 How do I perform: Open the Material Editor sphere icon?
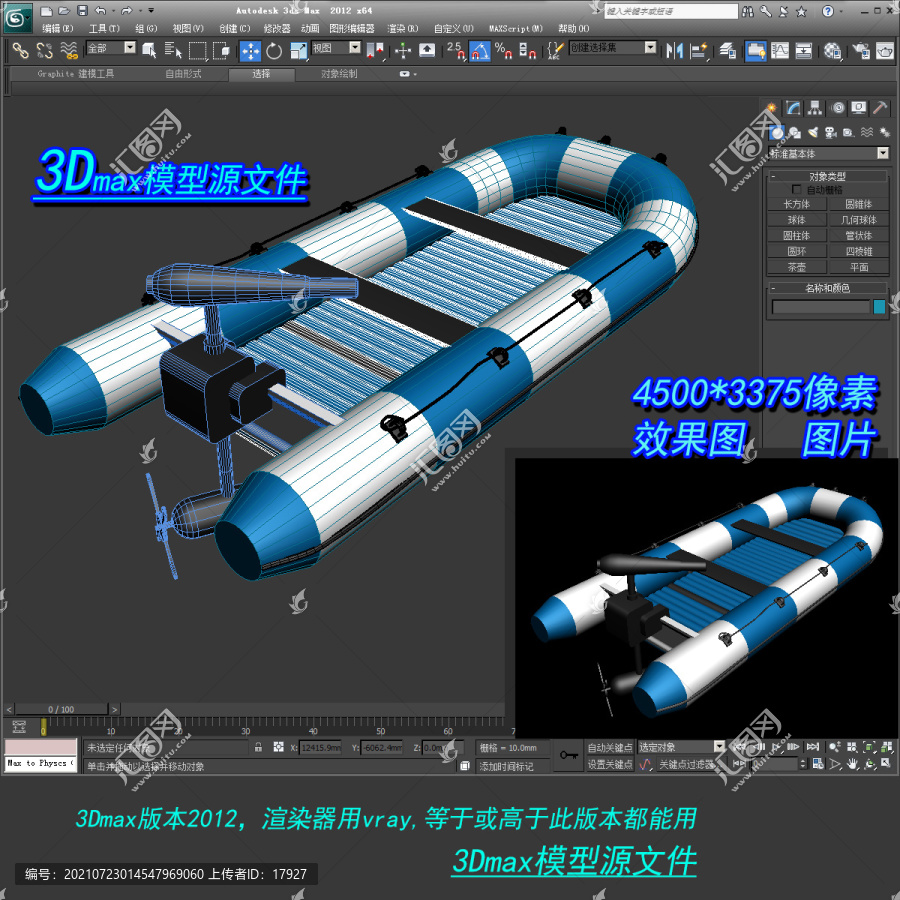[x=832, y=51]
